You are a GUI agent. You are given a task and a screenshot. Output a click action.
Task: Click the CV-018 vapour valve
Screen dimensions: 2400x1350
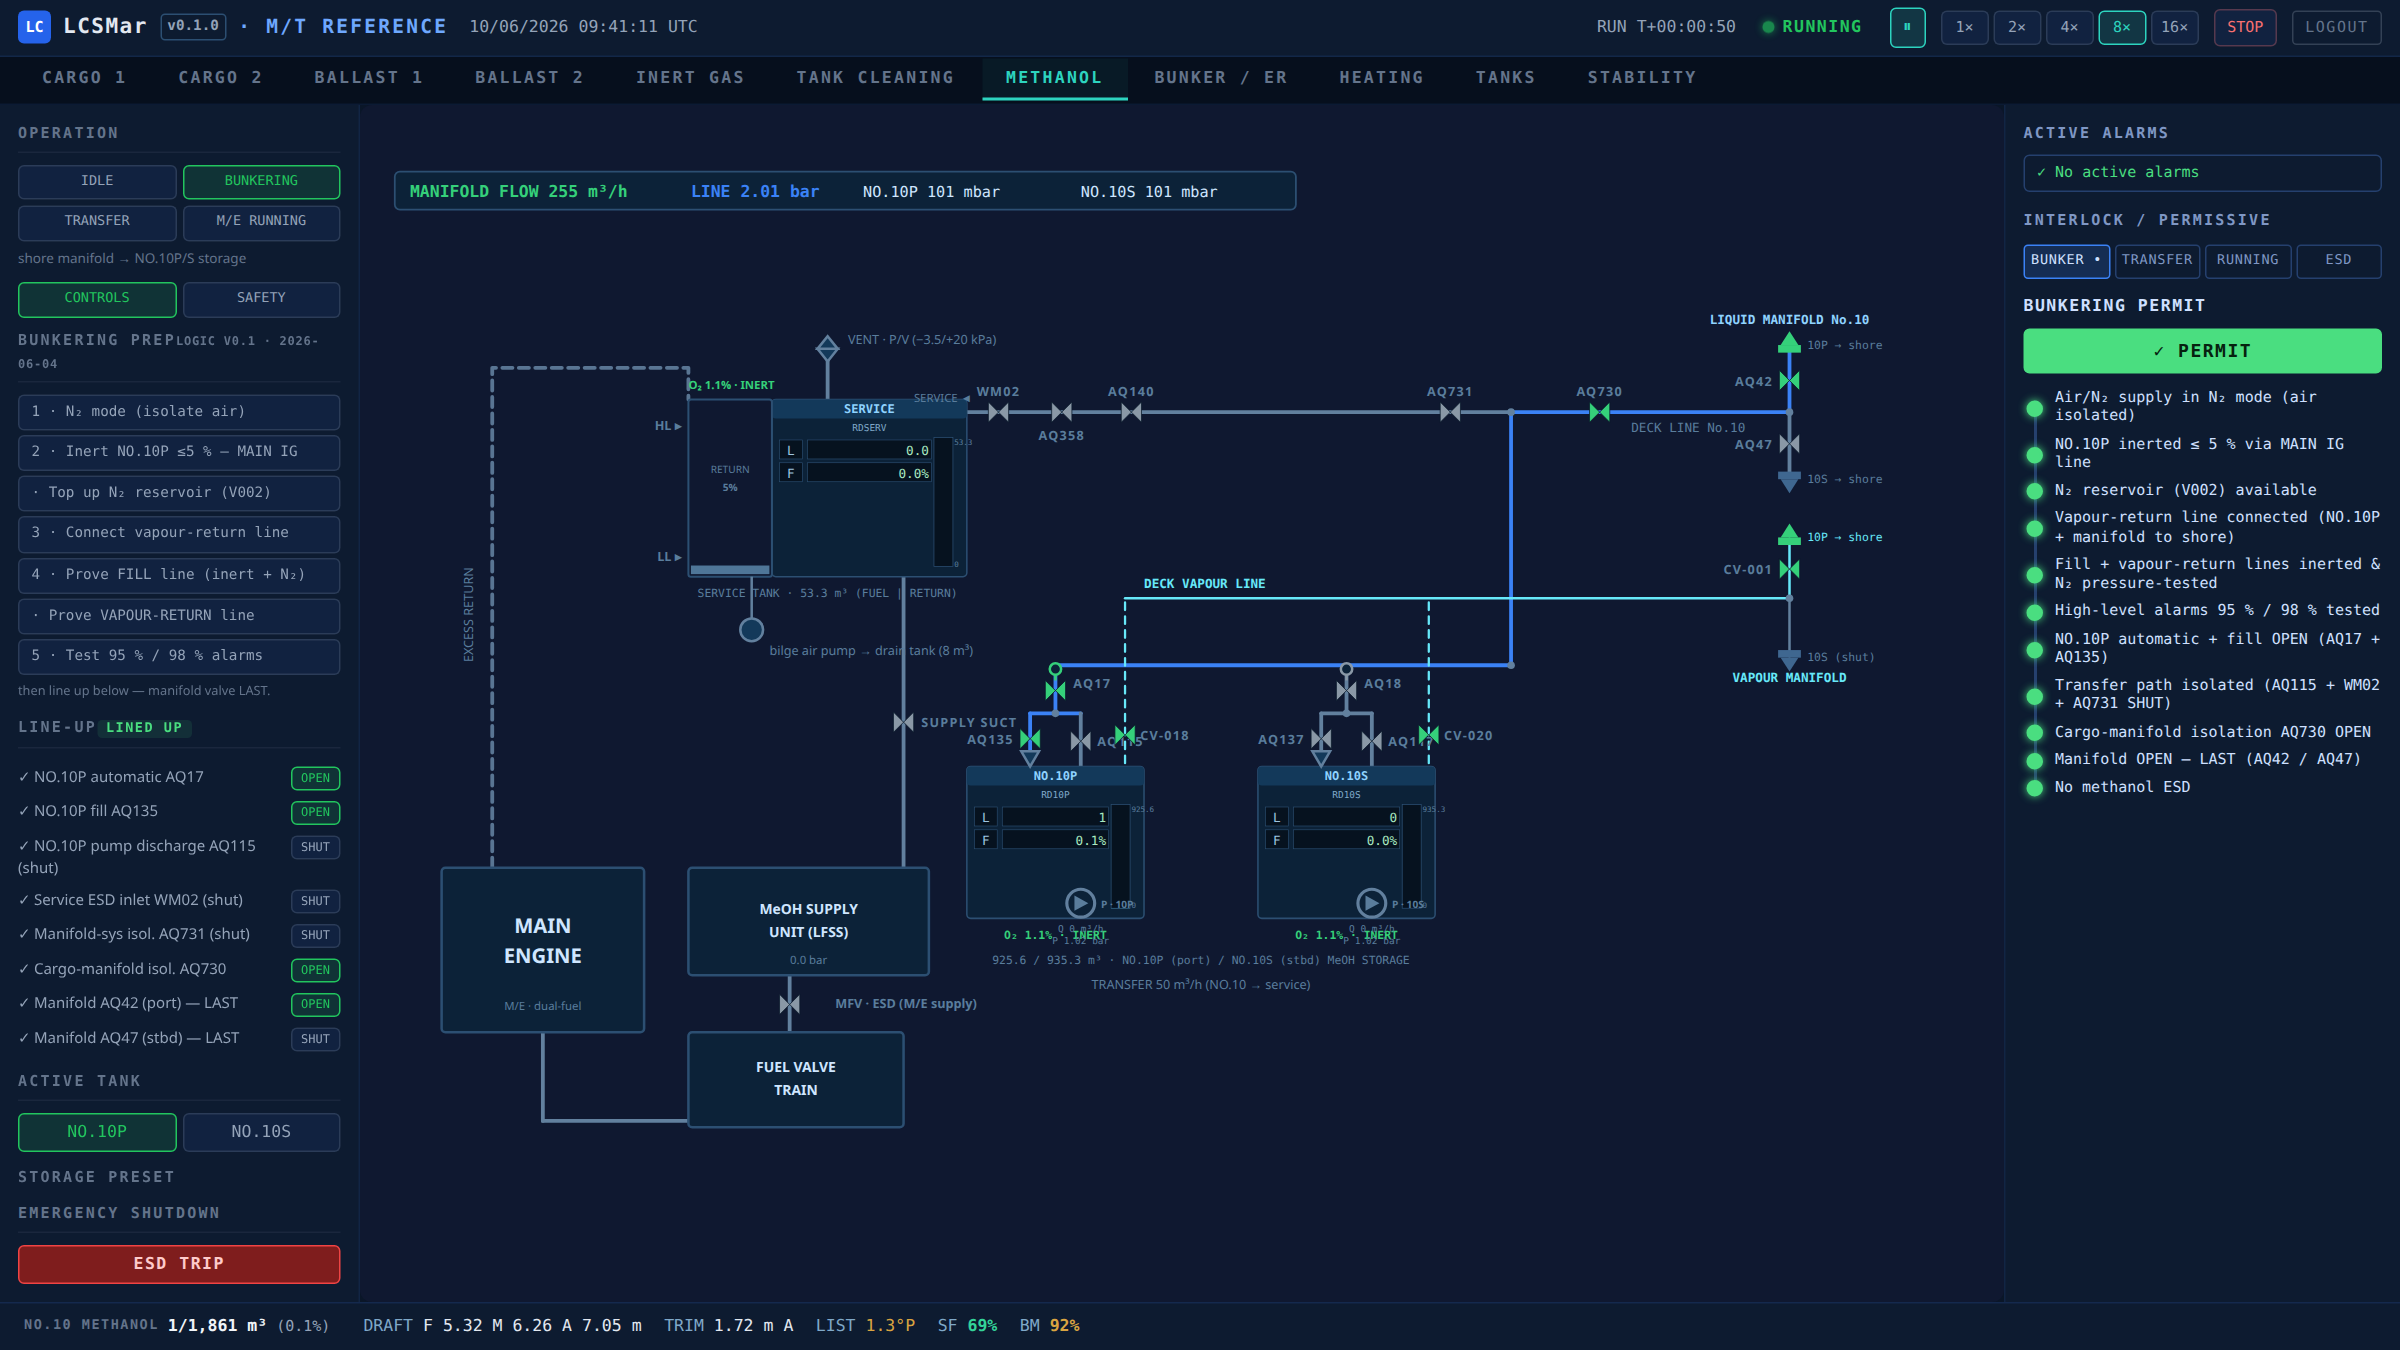pyautogui.click(x=1125, y=736)
